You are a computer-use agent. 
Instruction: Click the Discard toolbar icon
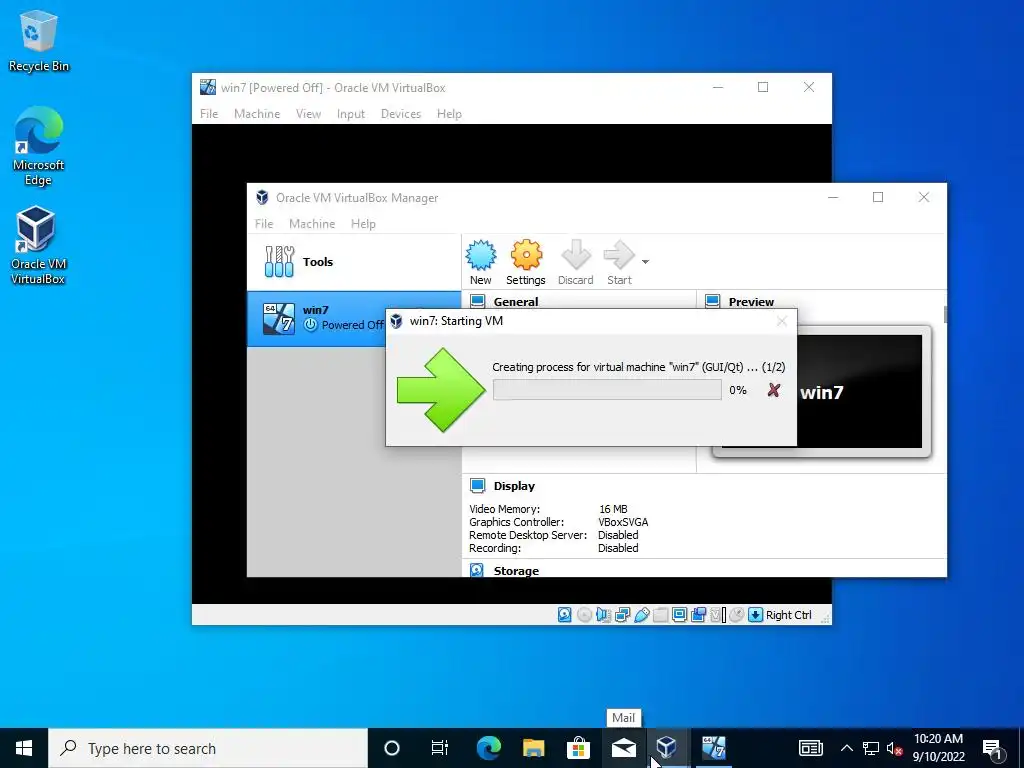tap(575, 255)
